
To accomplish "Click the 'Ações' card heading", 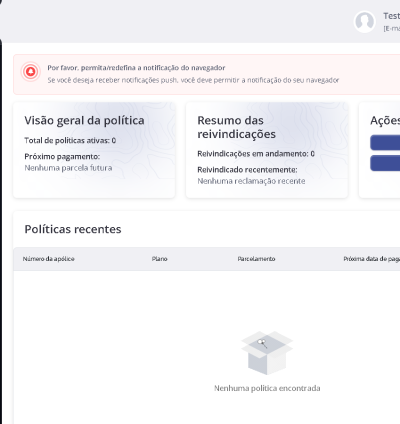I will pyautogui.click(x=385, y=120).
